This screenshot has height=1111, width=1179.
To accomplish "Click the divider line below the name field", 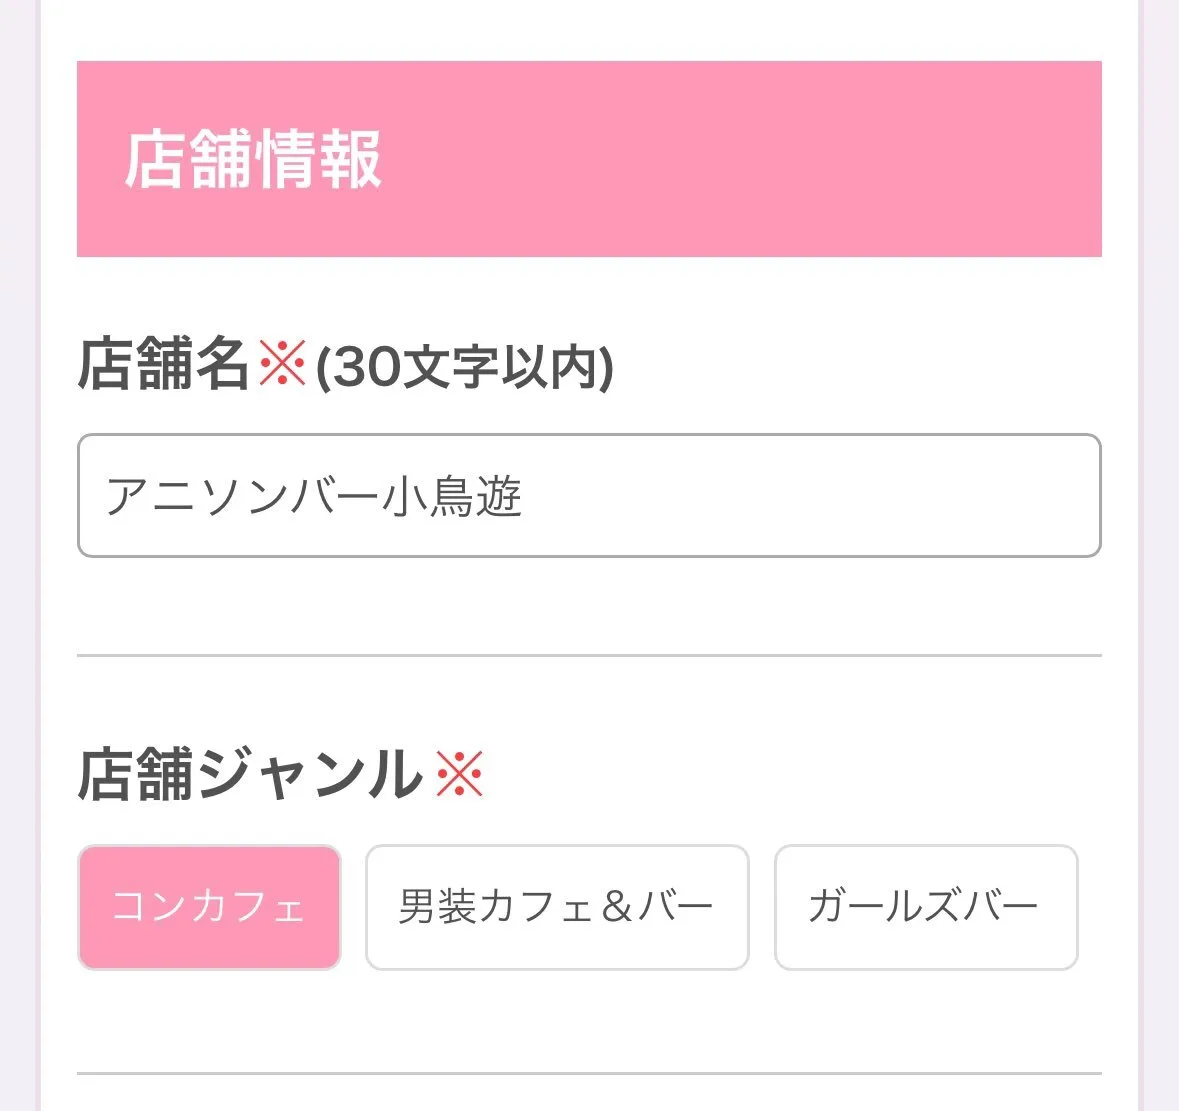I will (x=590, y=655).
